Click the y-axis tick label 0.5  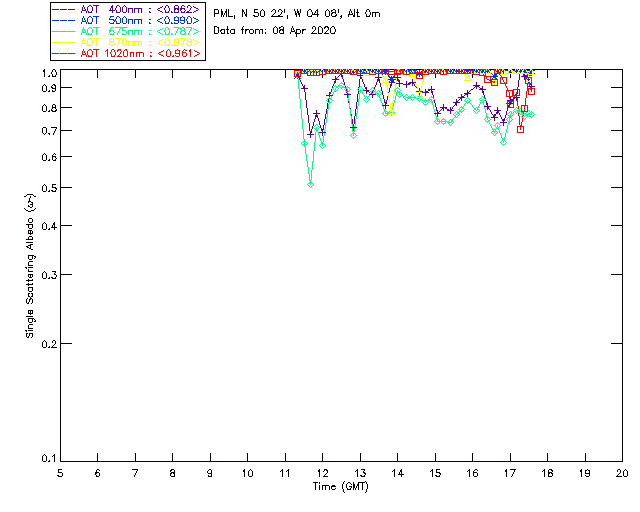click(x=48, y=188)
